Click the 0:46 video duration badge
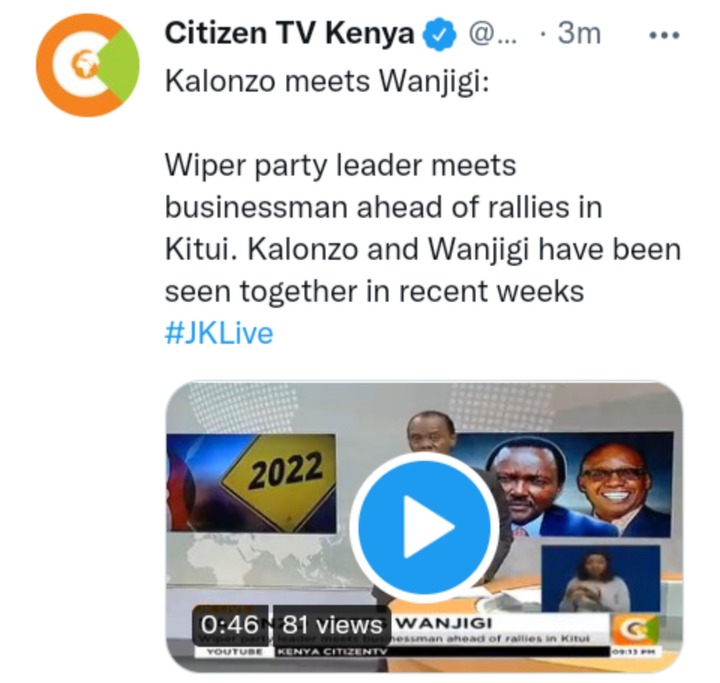 (230, 624)
